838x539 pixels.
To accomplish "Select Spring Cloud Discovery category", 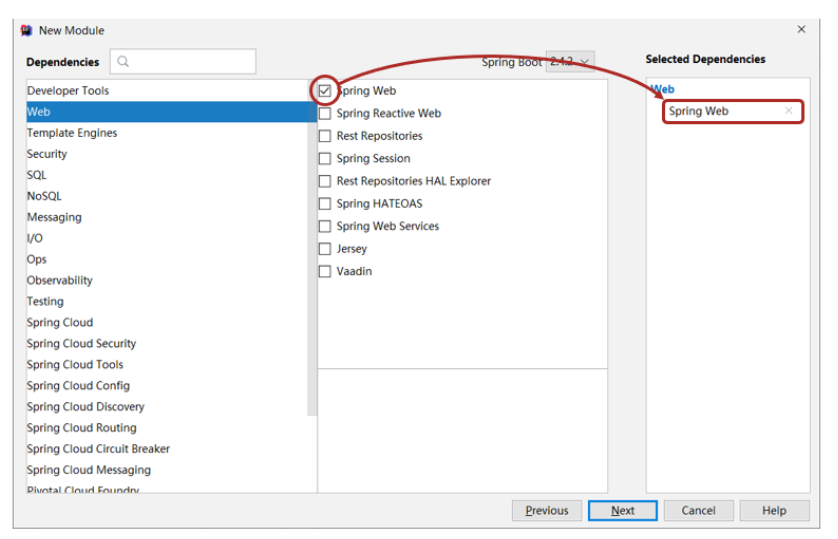I will pos(167,407).
